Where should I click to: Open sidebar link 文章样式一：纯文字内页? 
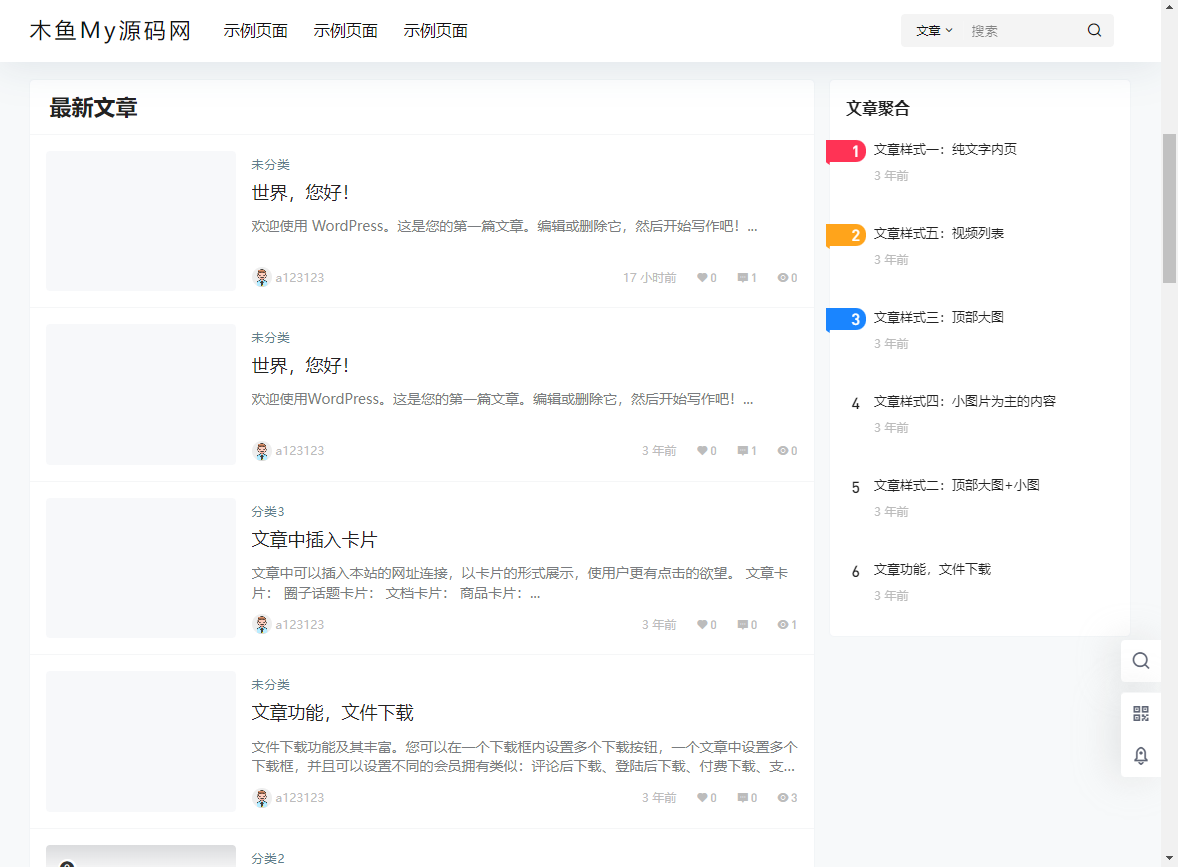(x=945, y=150)
